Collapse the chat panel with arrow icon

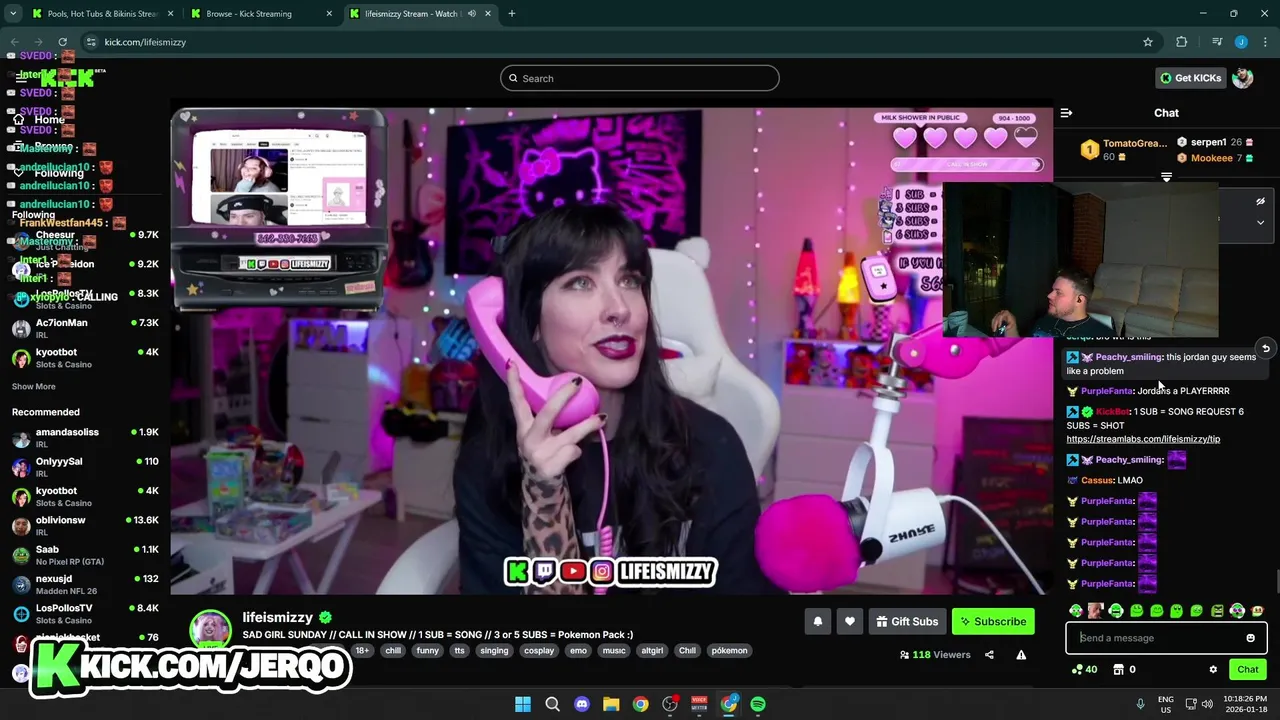(x=1066, y=113)
